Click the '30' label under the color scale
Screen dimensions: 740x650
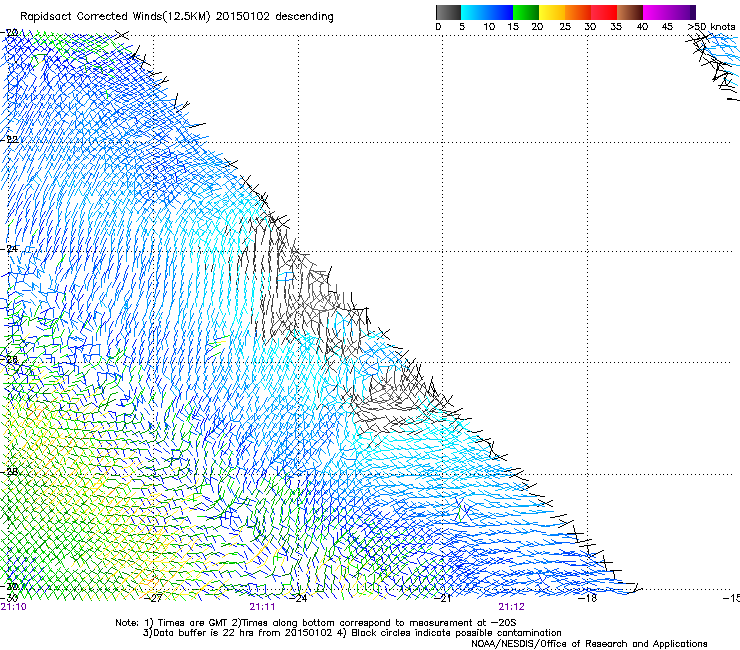(590, 27)
